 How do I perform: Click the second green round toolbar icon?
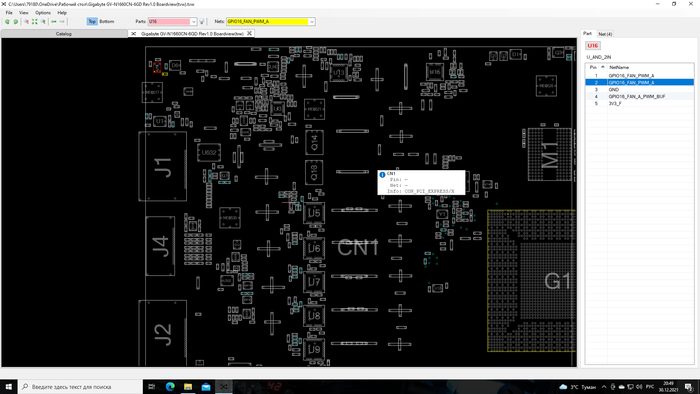16,21
